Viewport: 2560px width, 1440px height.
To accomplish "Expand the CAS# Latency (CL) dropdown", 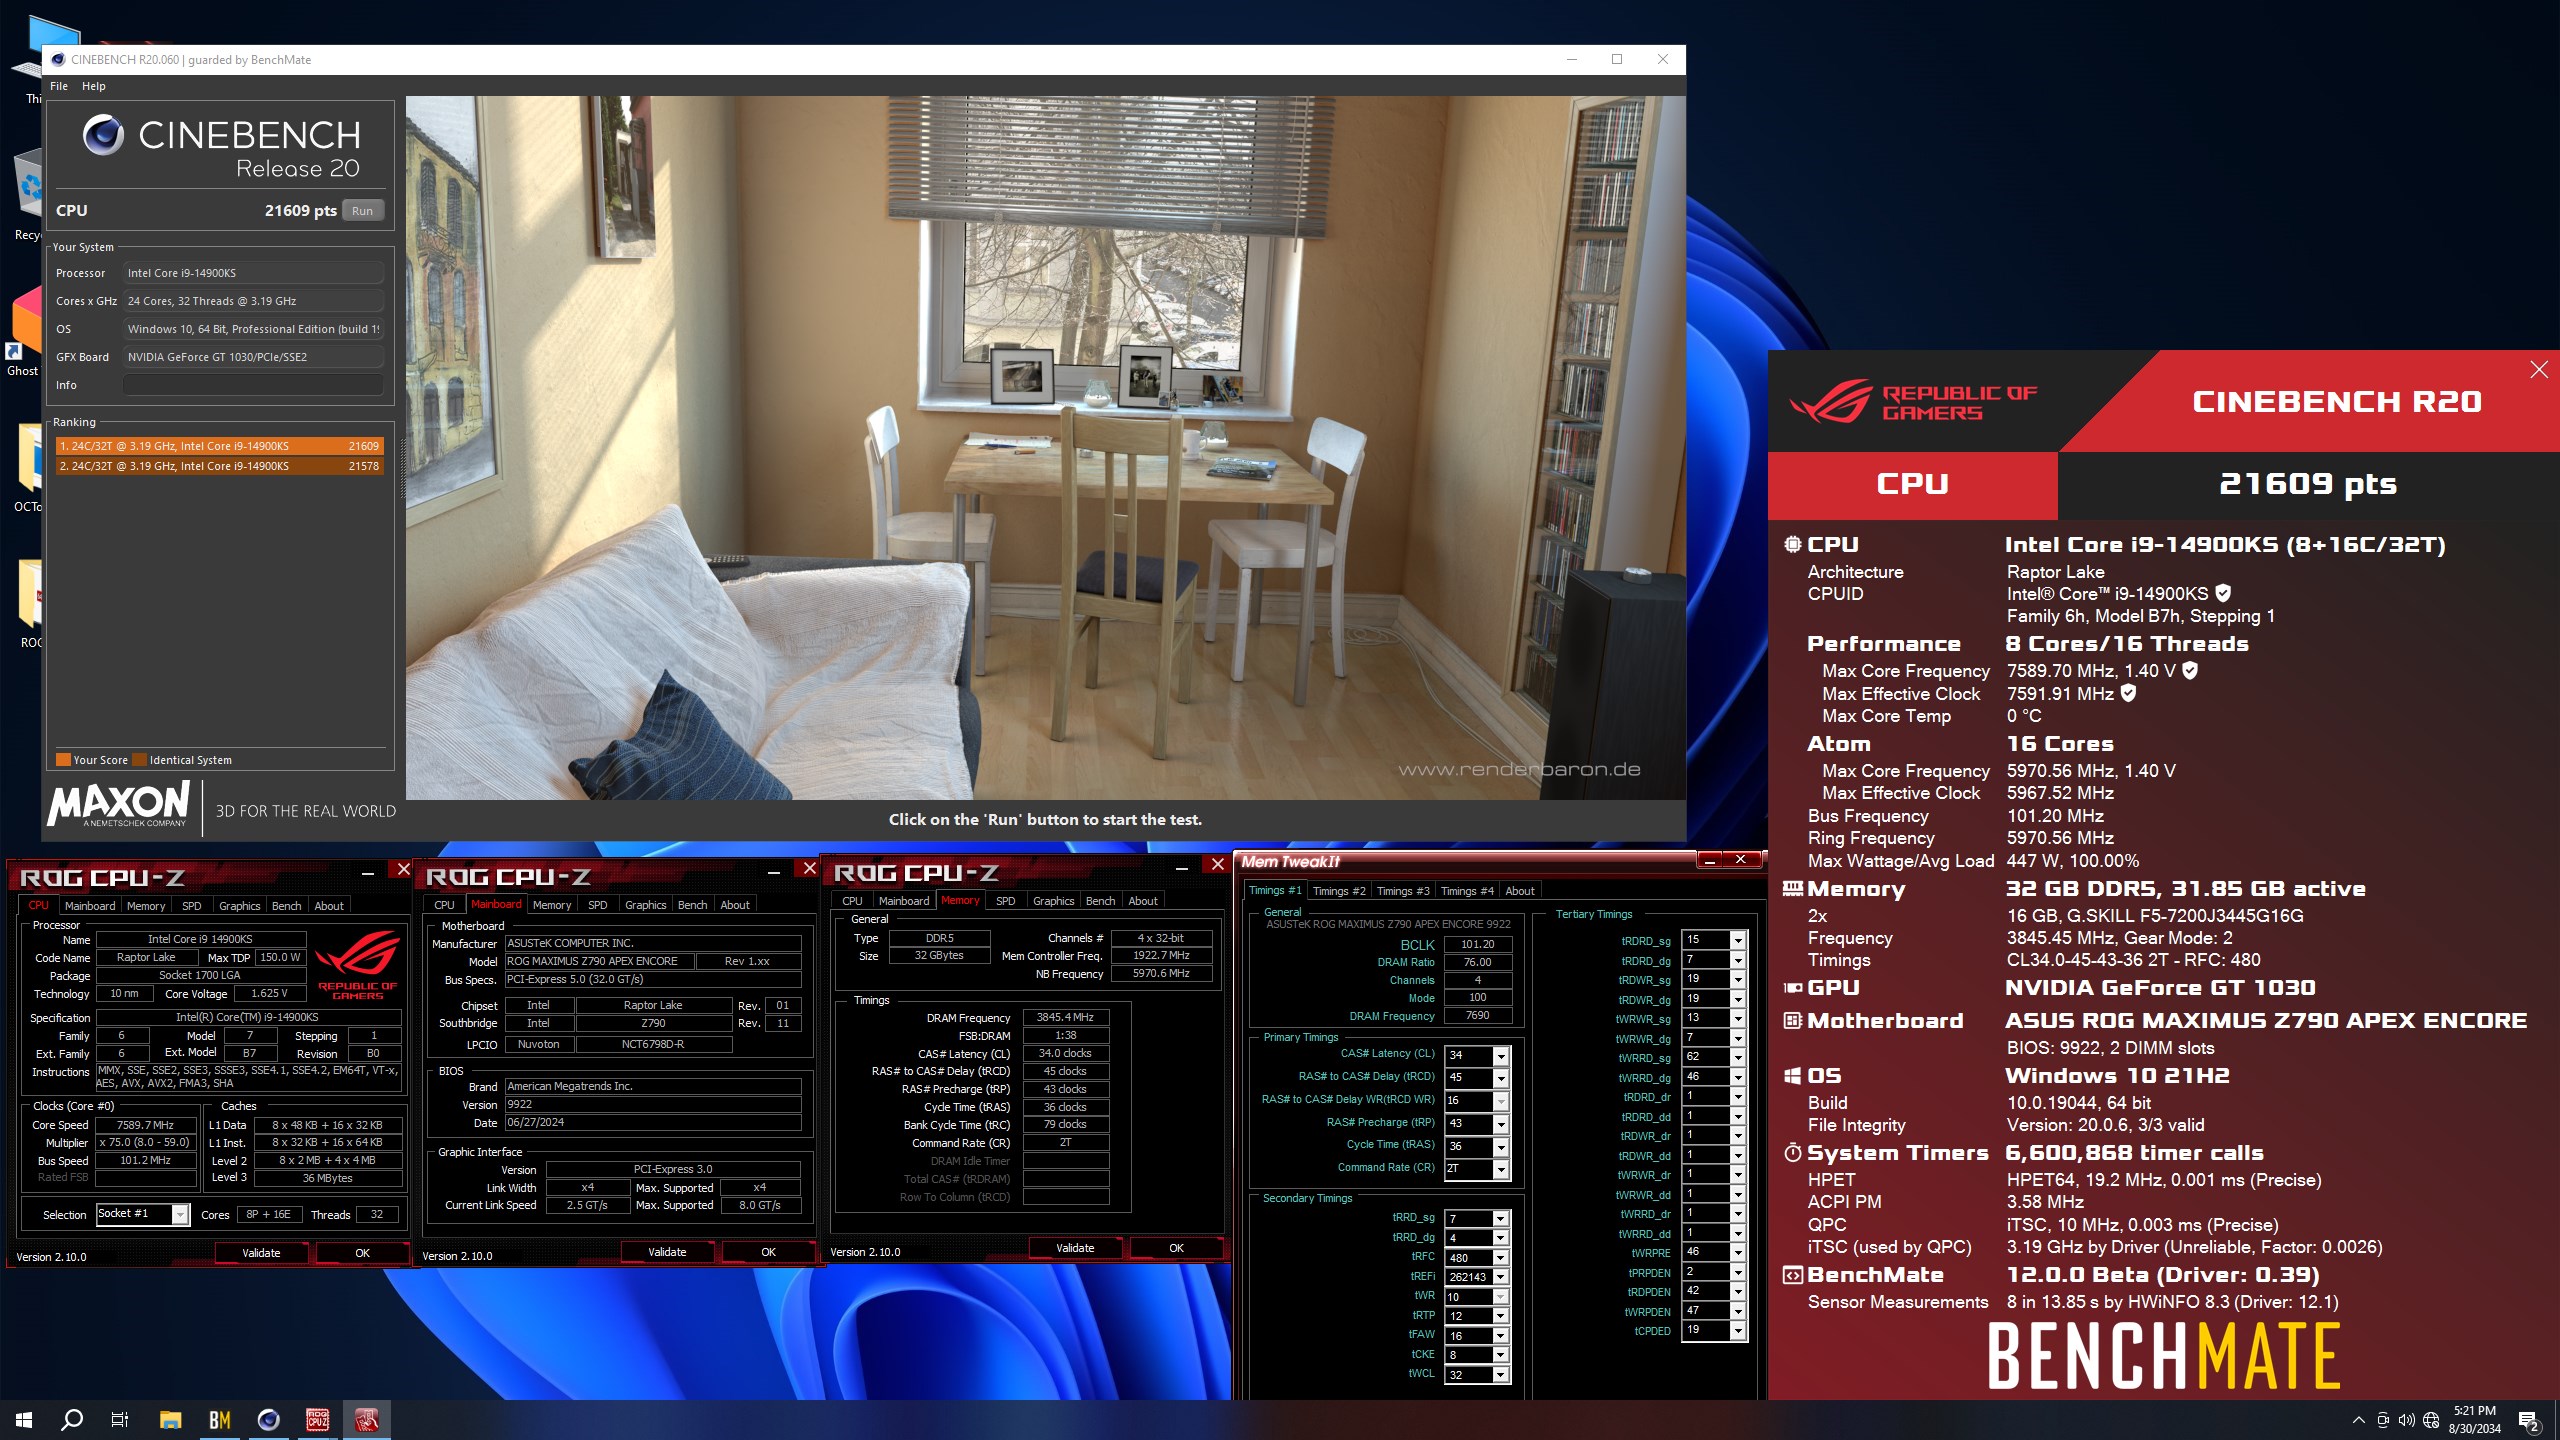I will click(1500, 1056).
